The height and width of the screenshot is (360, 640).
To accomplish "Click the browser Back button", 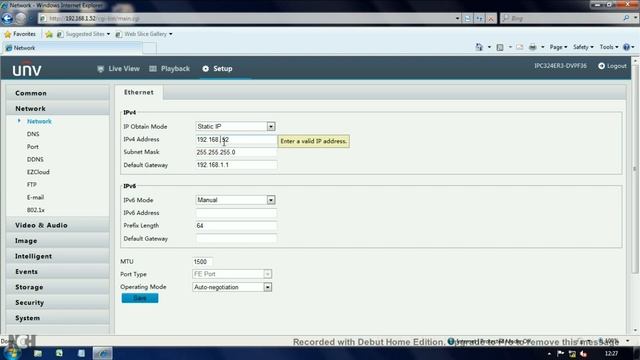I will tap(7, 18).
